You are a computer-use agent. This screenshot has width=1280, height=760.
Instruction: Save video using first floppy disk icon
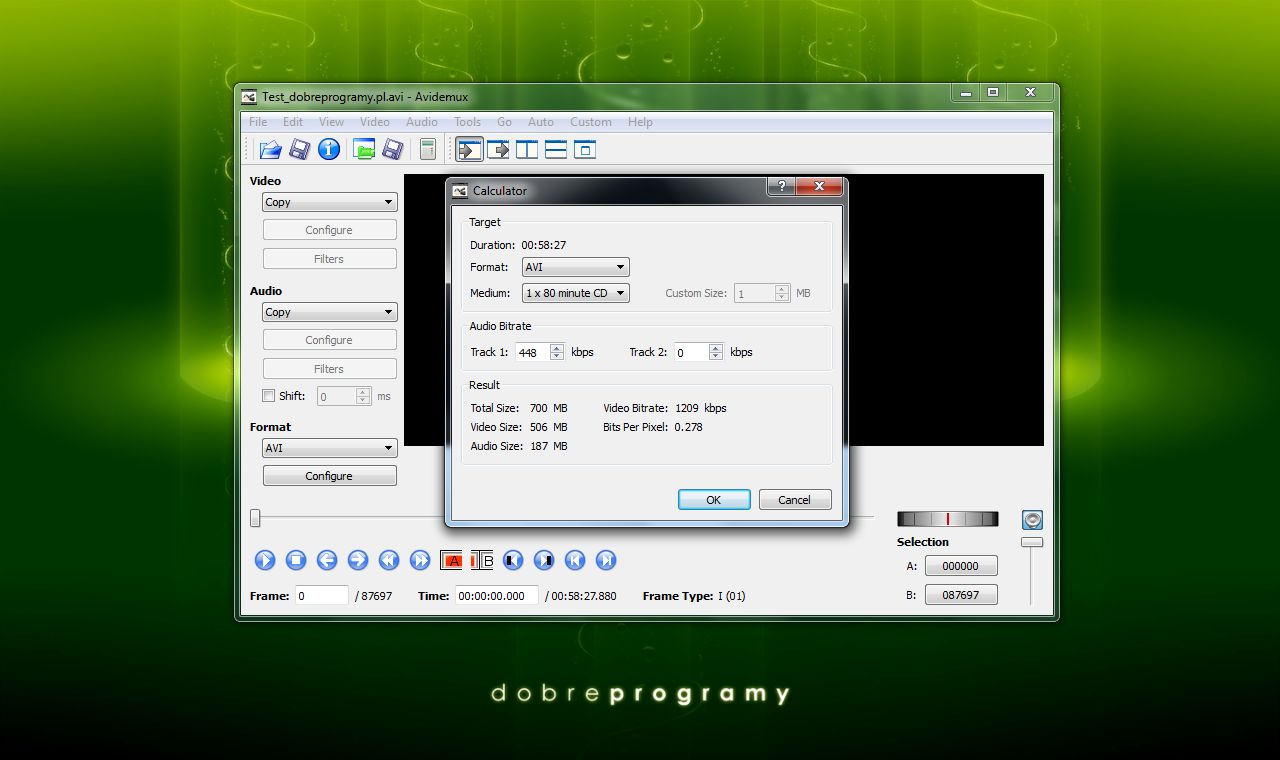click(299, 150)
